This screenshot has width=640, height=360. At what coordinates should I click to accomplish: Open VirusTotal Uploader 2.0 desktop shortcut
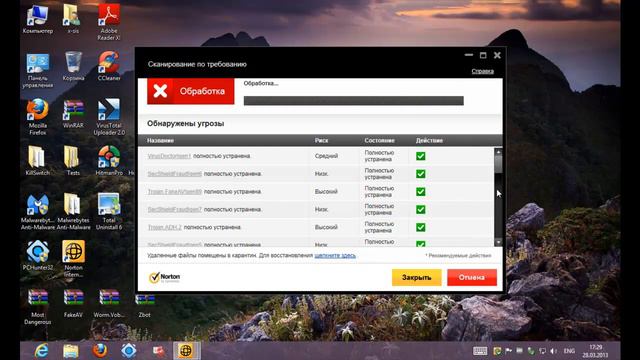pyautogui.click(x=109, y=117)
